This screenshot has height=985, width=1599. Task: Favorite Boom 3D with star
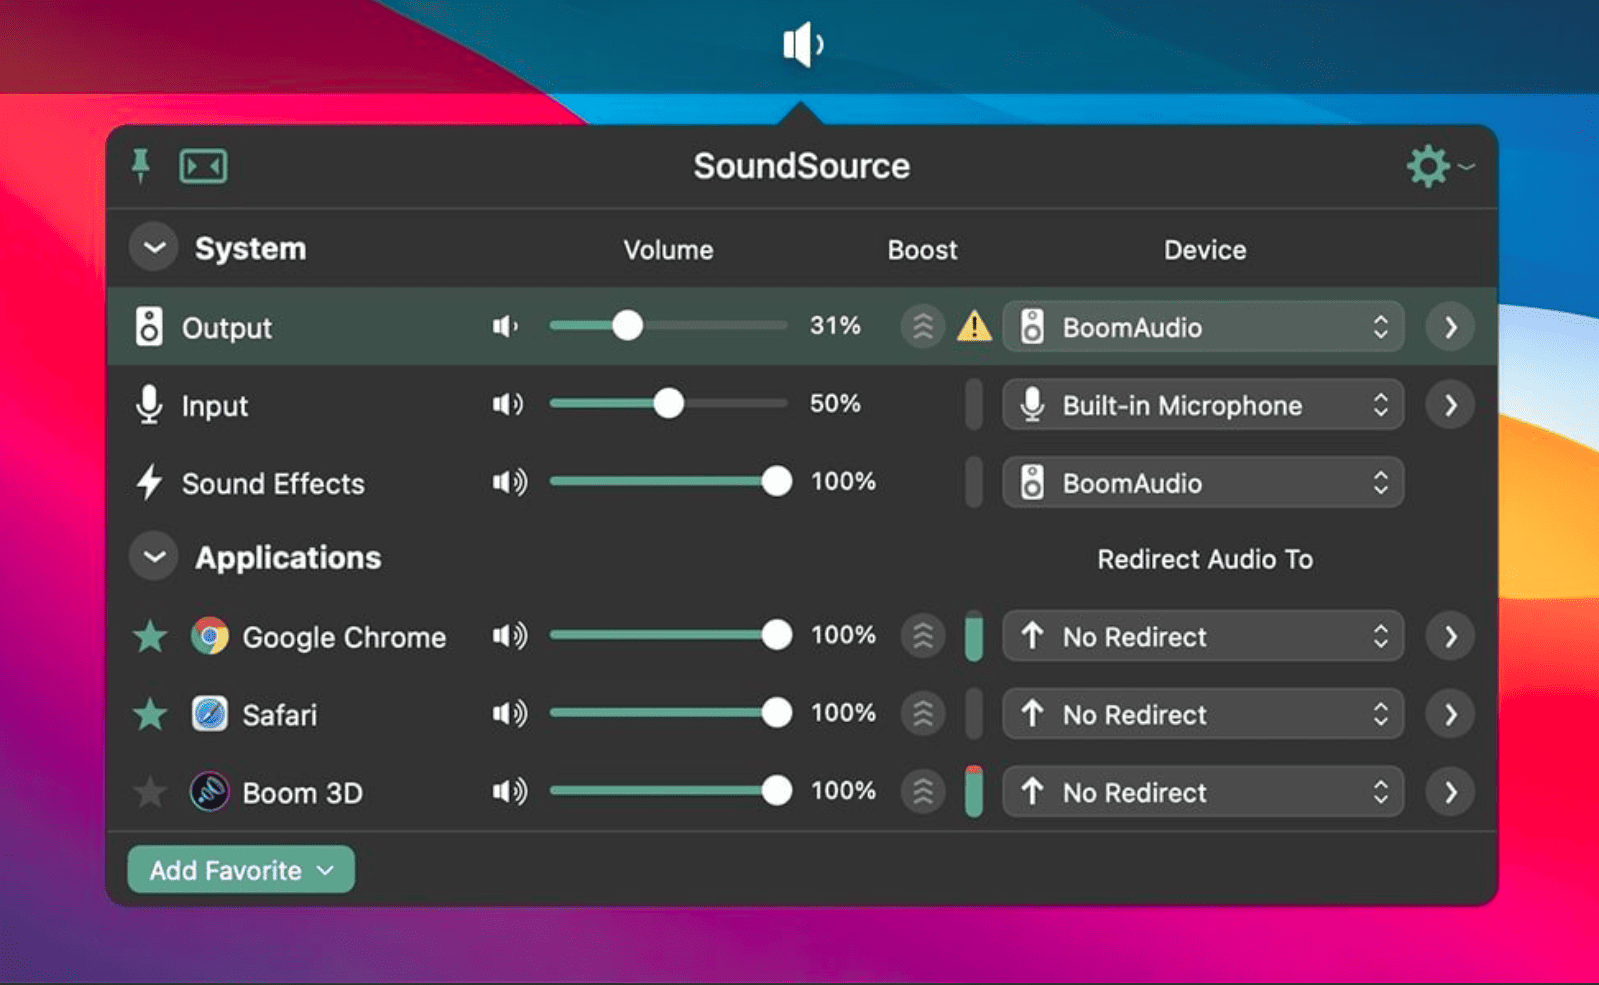(150, 792)
